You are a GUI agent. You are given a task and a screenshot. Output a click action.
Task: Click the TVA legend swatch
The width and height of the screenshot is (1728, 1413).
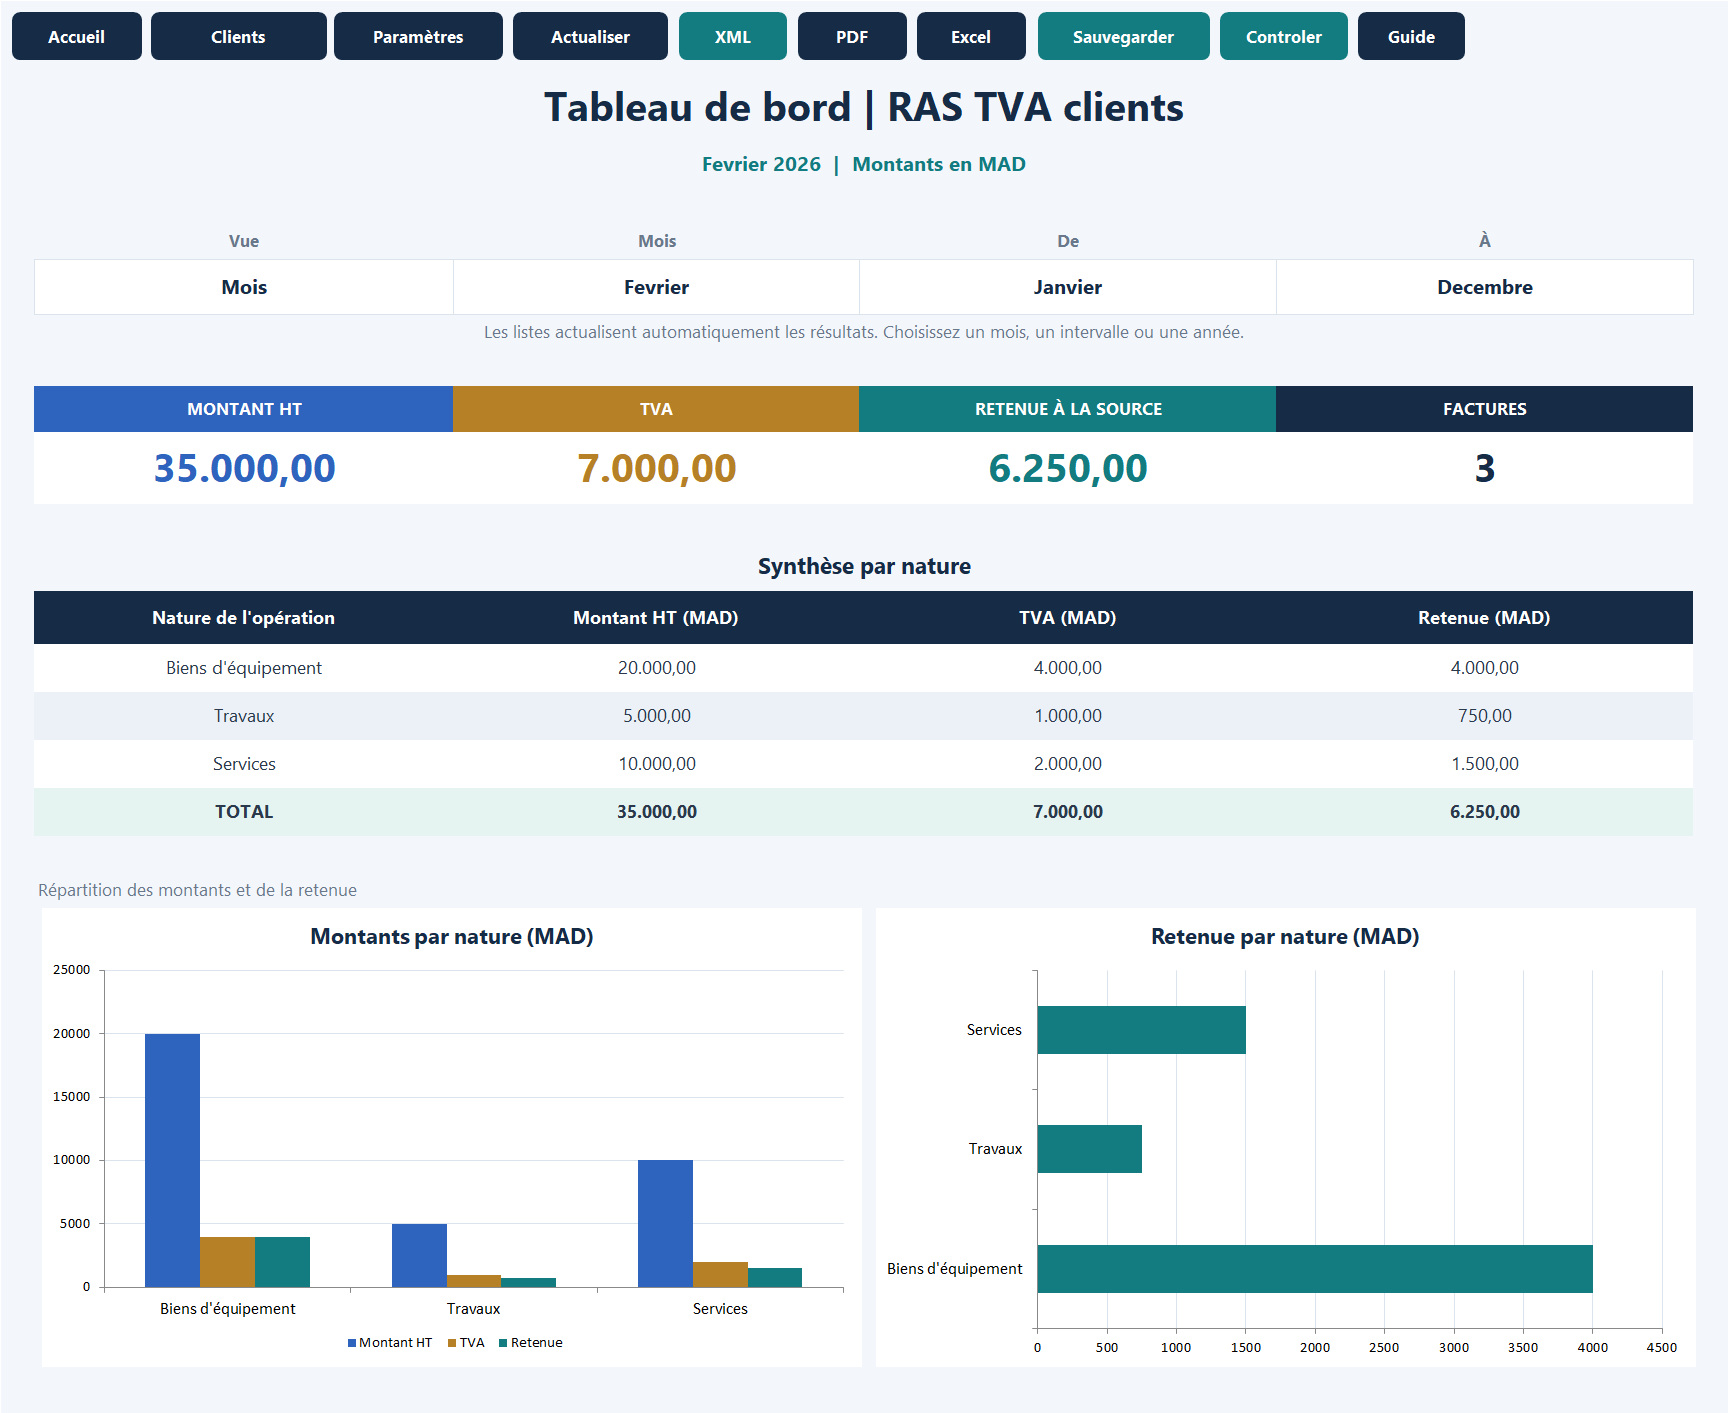point(452,1343)
